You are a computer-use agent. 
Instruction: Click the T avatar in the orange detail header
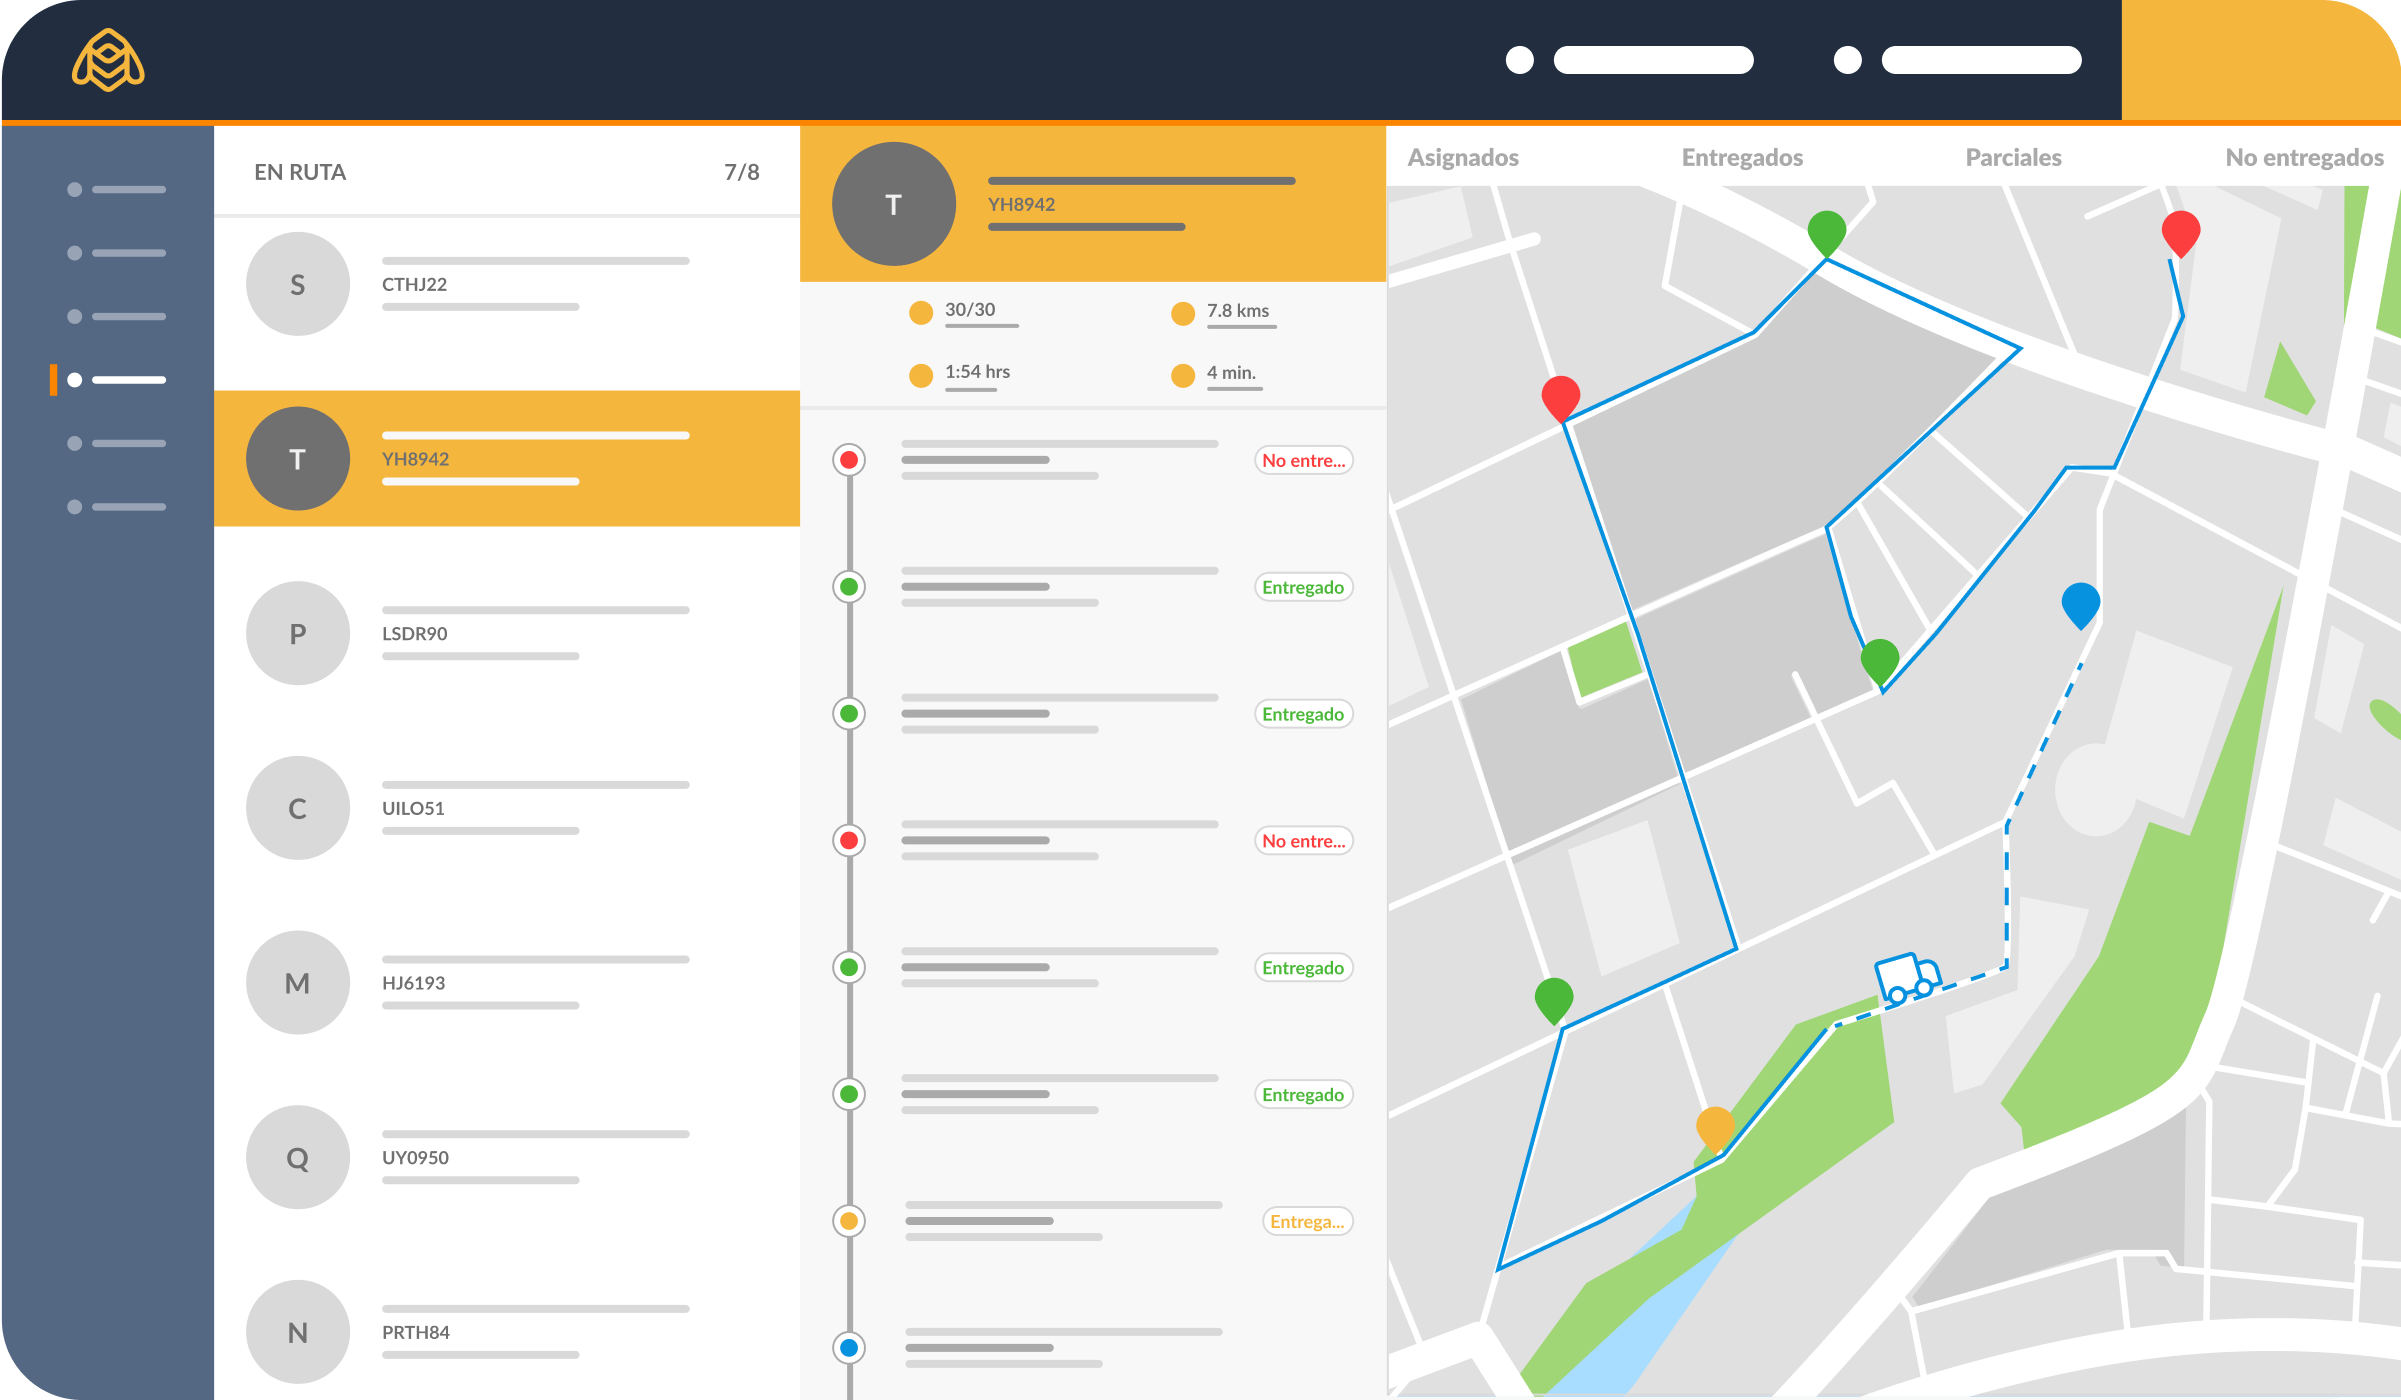point(894,204)
